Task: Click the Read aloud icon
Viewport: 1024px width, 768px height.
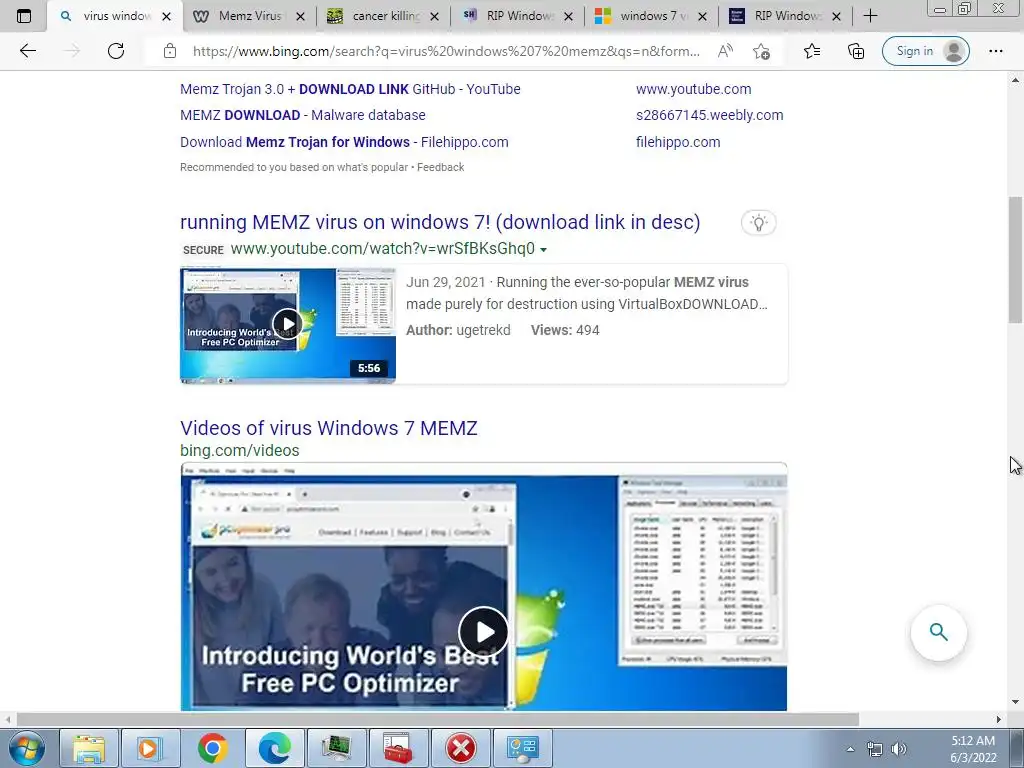Action: [725, 51]
